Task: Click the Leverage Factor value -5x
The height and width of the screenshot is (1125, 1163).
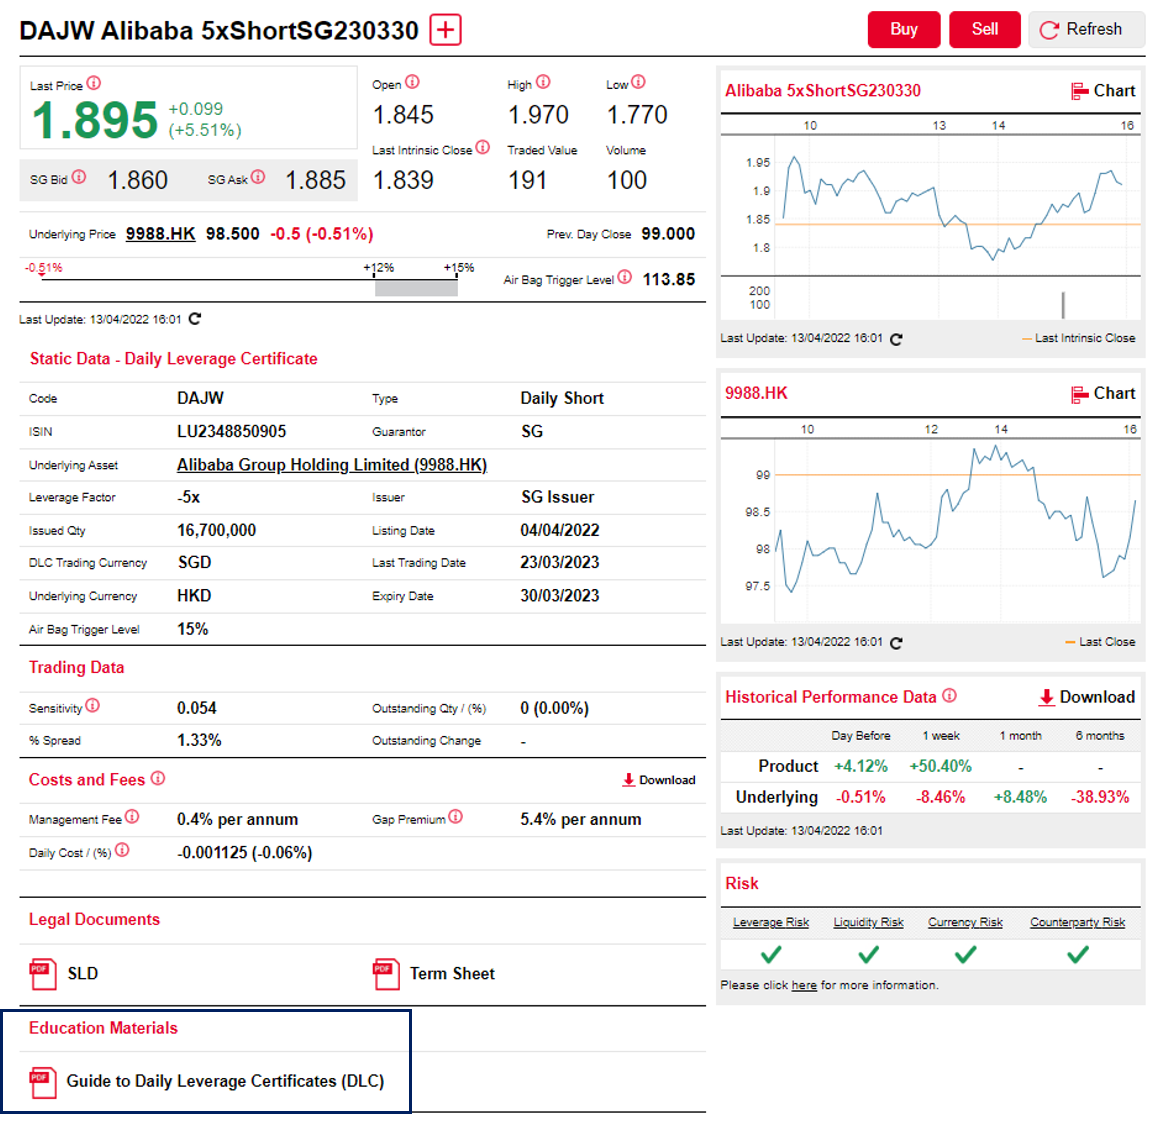Action: coord(188,498)
